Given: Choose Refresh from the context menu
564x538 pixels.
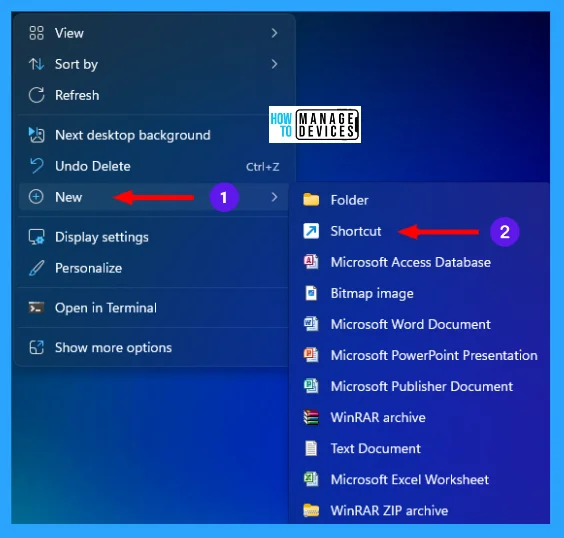Looking at the screenshot, I should (154, 95).
